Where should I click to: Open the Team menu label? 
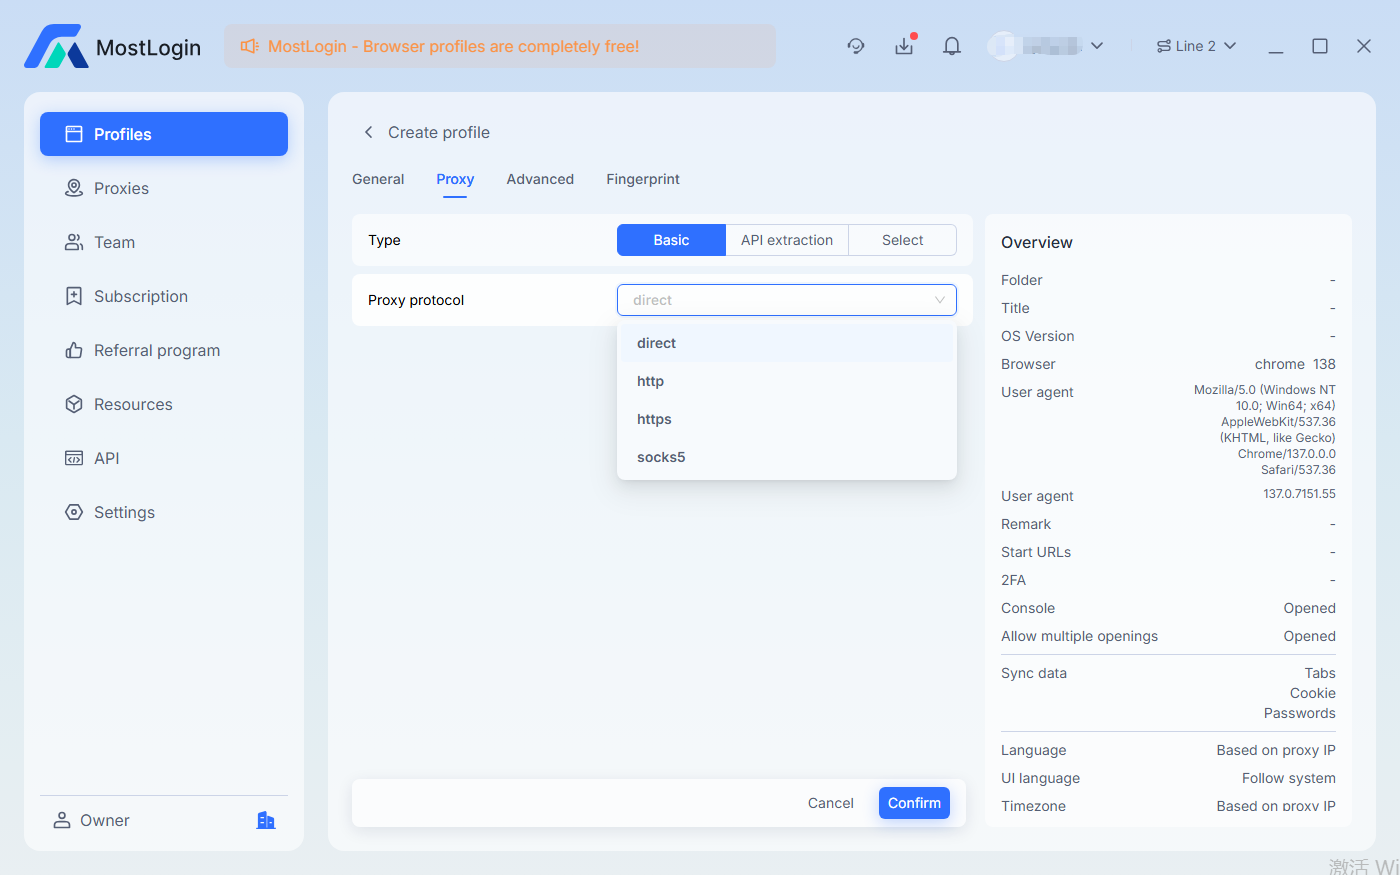(114, 242)
